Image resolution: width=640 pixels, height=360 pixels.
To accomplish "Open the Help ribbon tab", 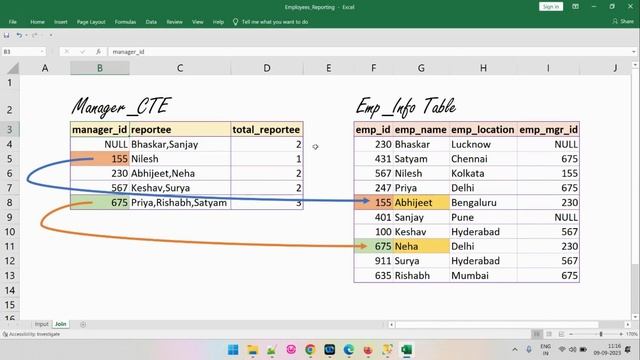I will click(x=218, y=22).
